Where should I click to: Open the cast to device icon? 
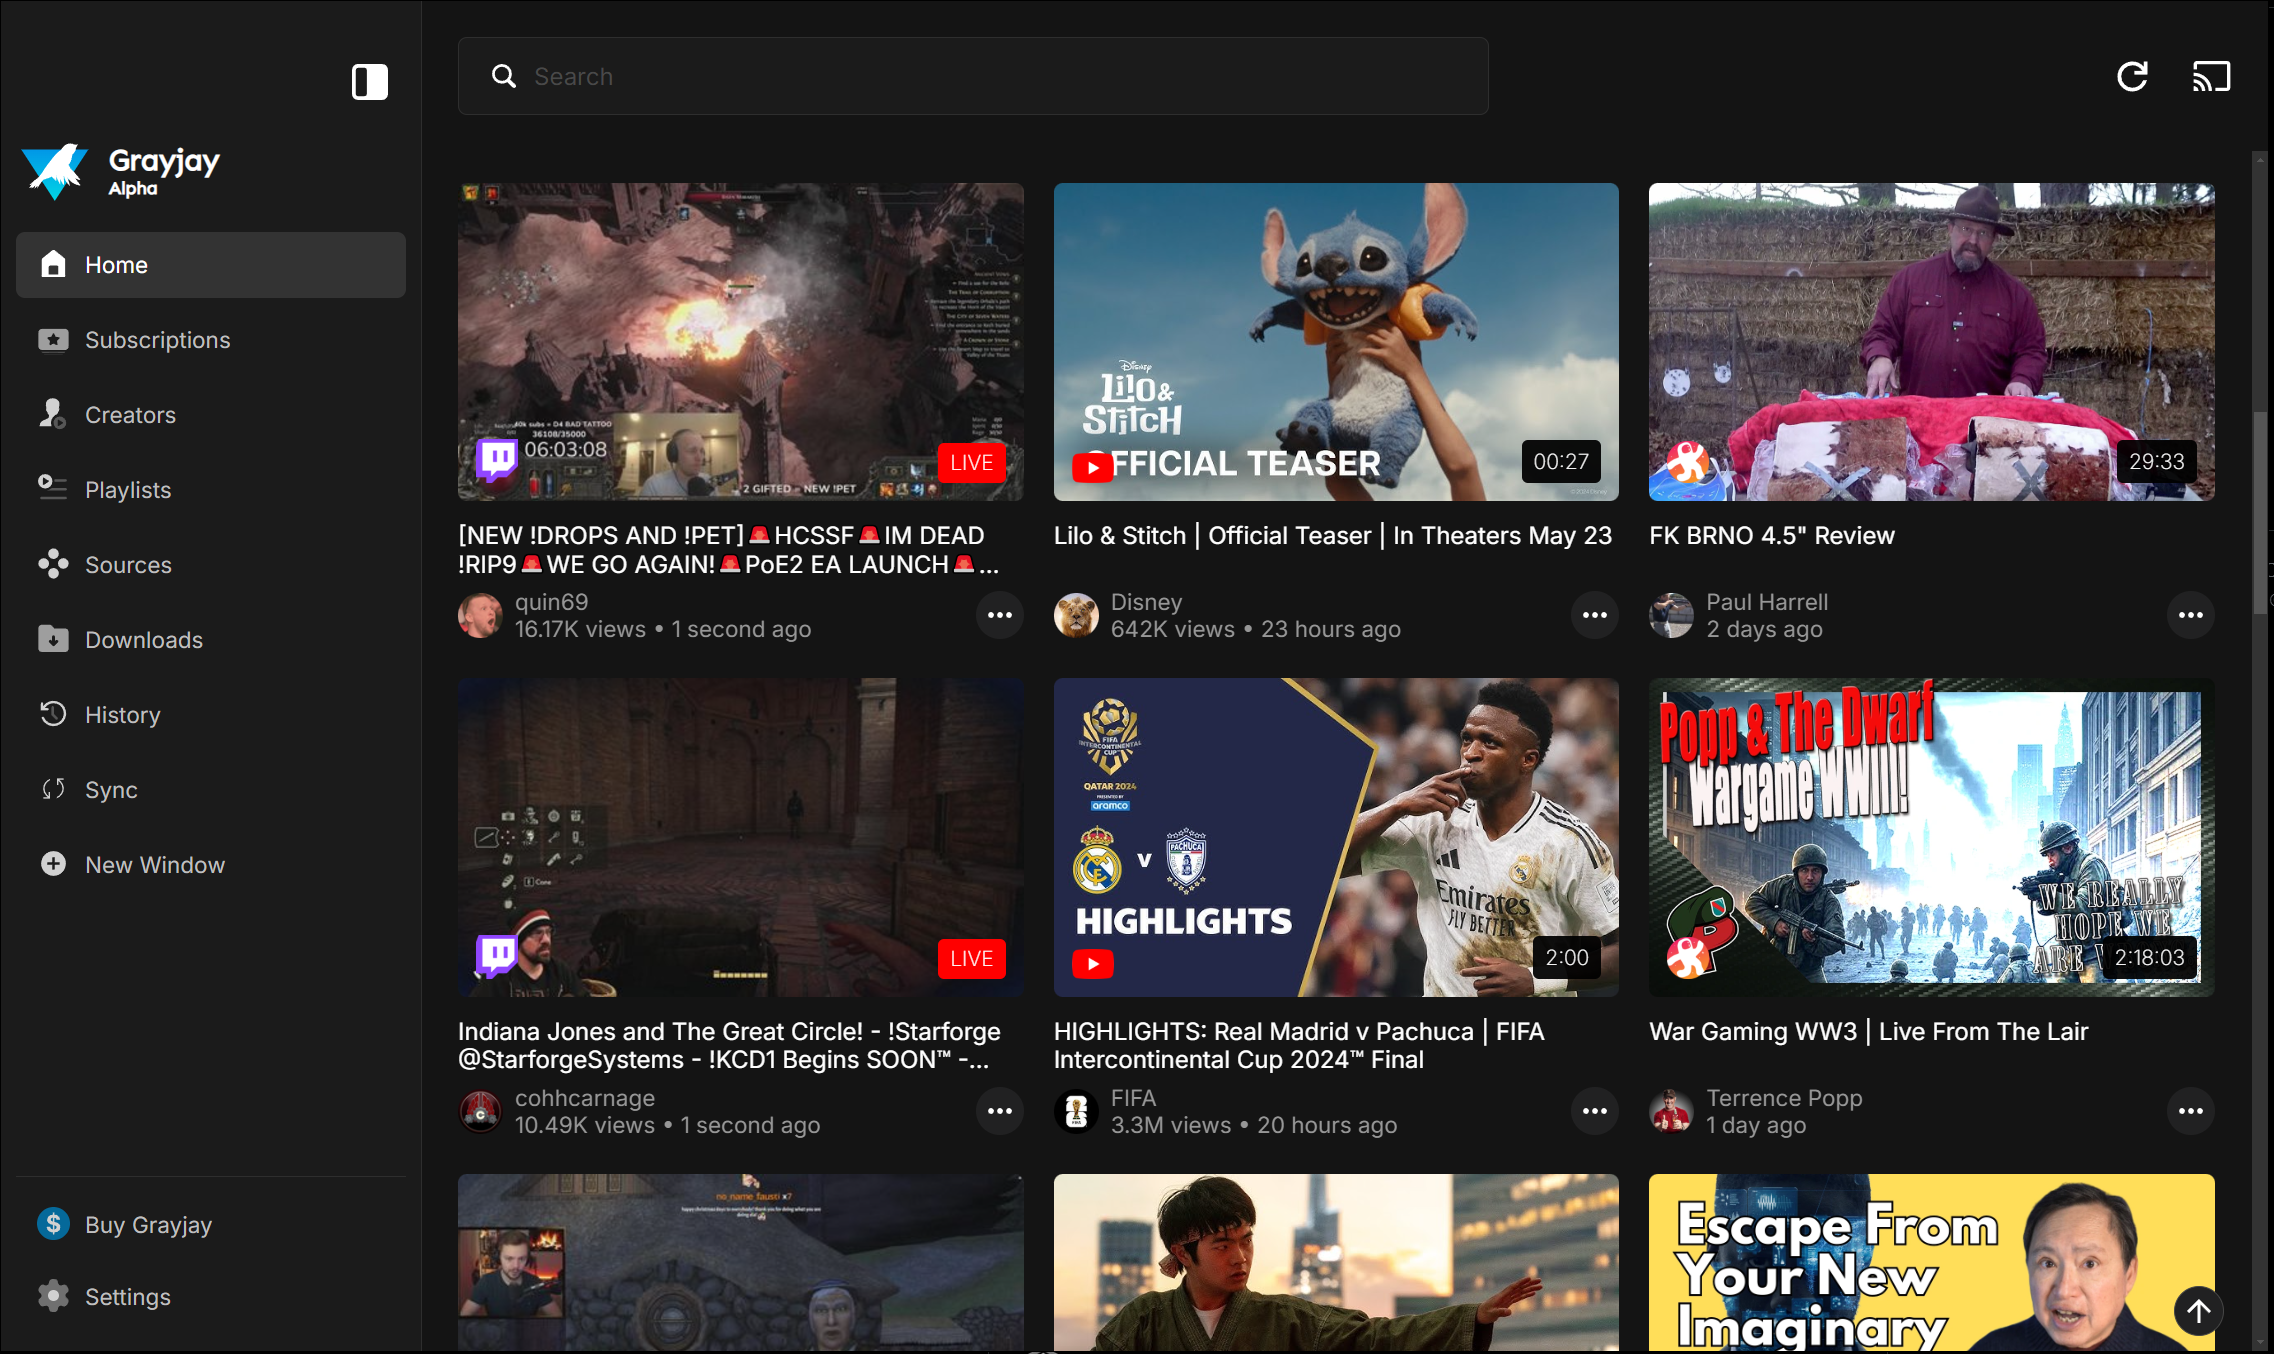pyautogui.click(x=2211, y=77)
